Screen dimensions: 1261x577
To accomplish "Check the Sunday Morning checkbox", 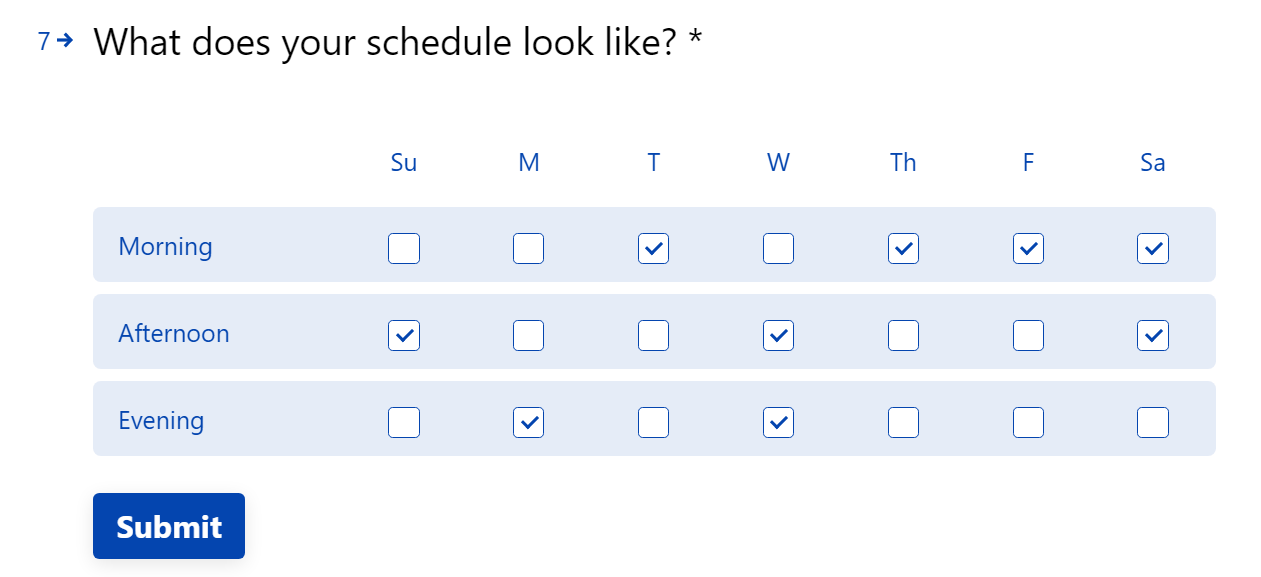I will (404, 248).
